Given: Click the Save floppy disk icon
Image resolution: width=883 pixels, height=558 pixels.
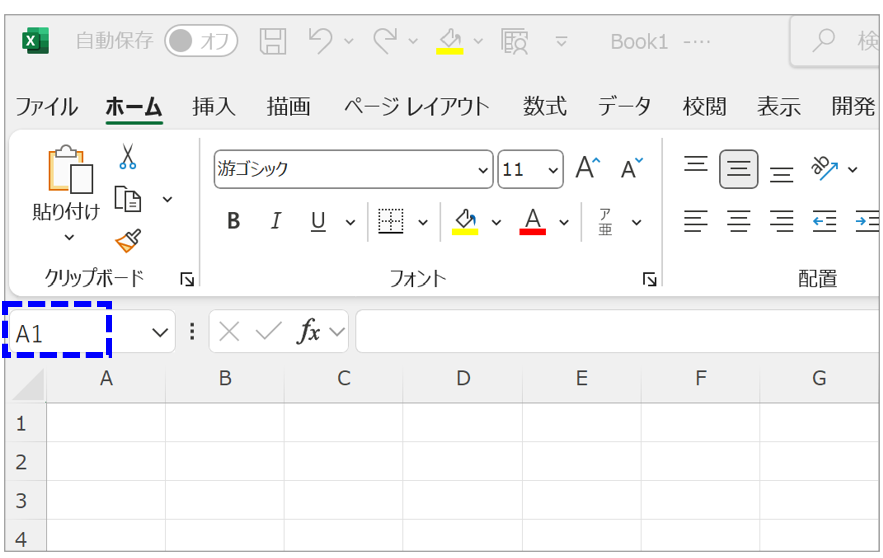Looking at the screenshot, I should 273,41.
